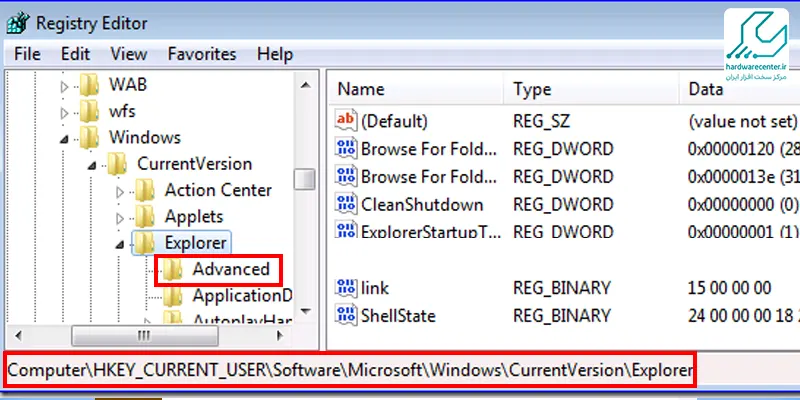Click the Advanced folder icon
This screenshot has width=800, height=400.
172,270
